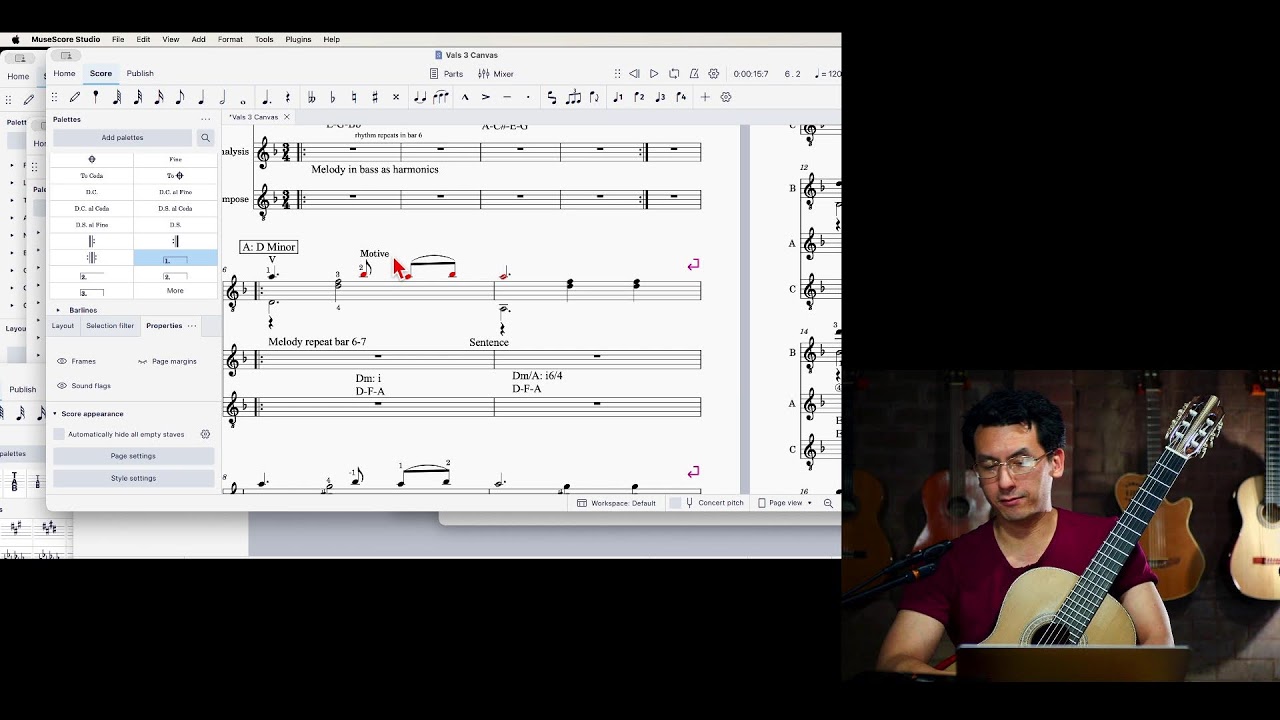Image resolution: width=1280 pixels, height=720 pixels.
Task: Open Style settings
Action: pos(133,478)
